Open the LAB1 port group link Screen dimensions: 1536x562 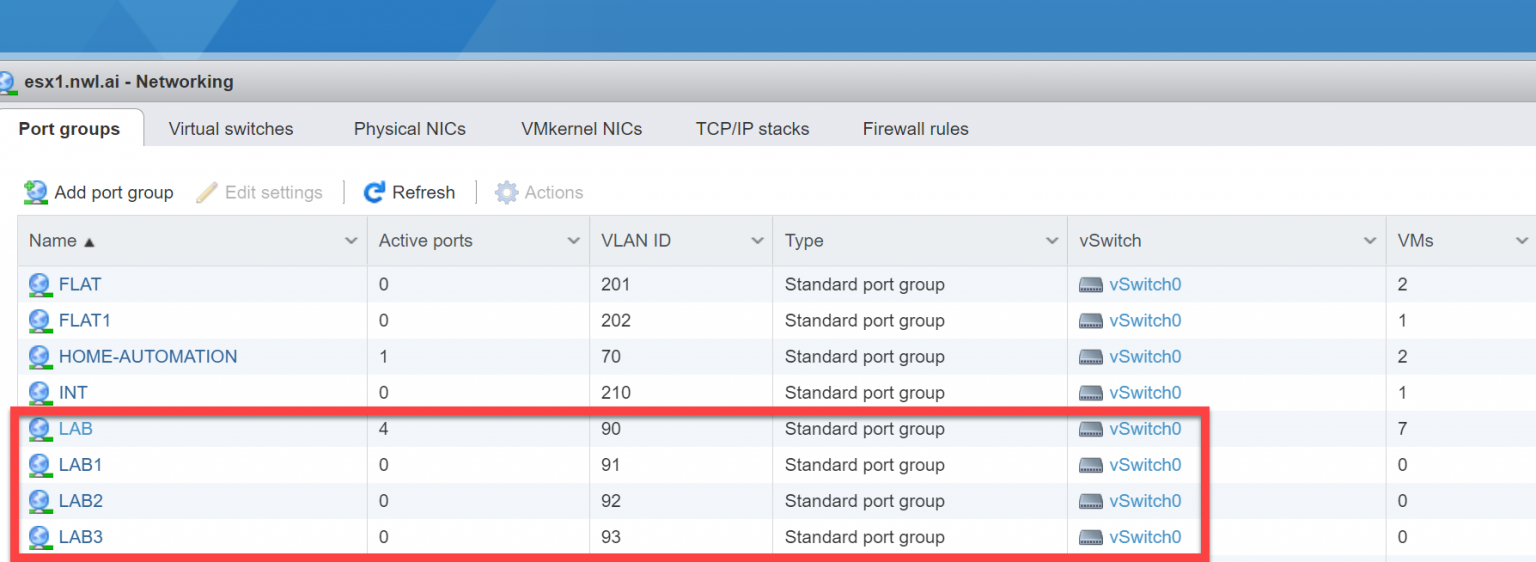81,465
